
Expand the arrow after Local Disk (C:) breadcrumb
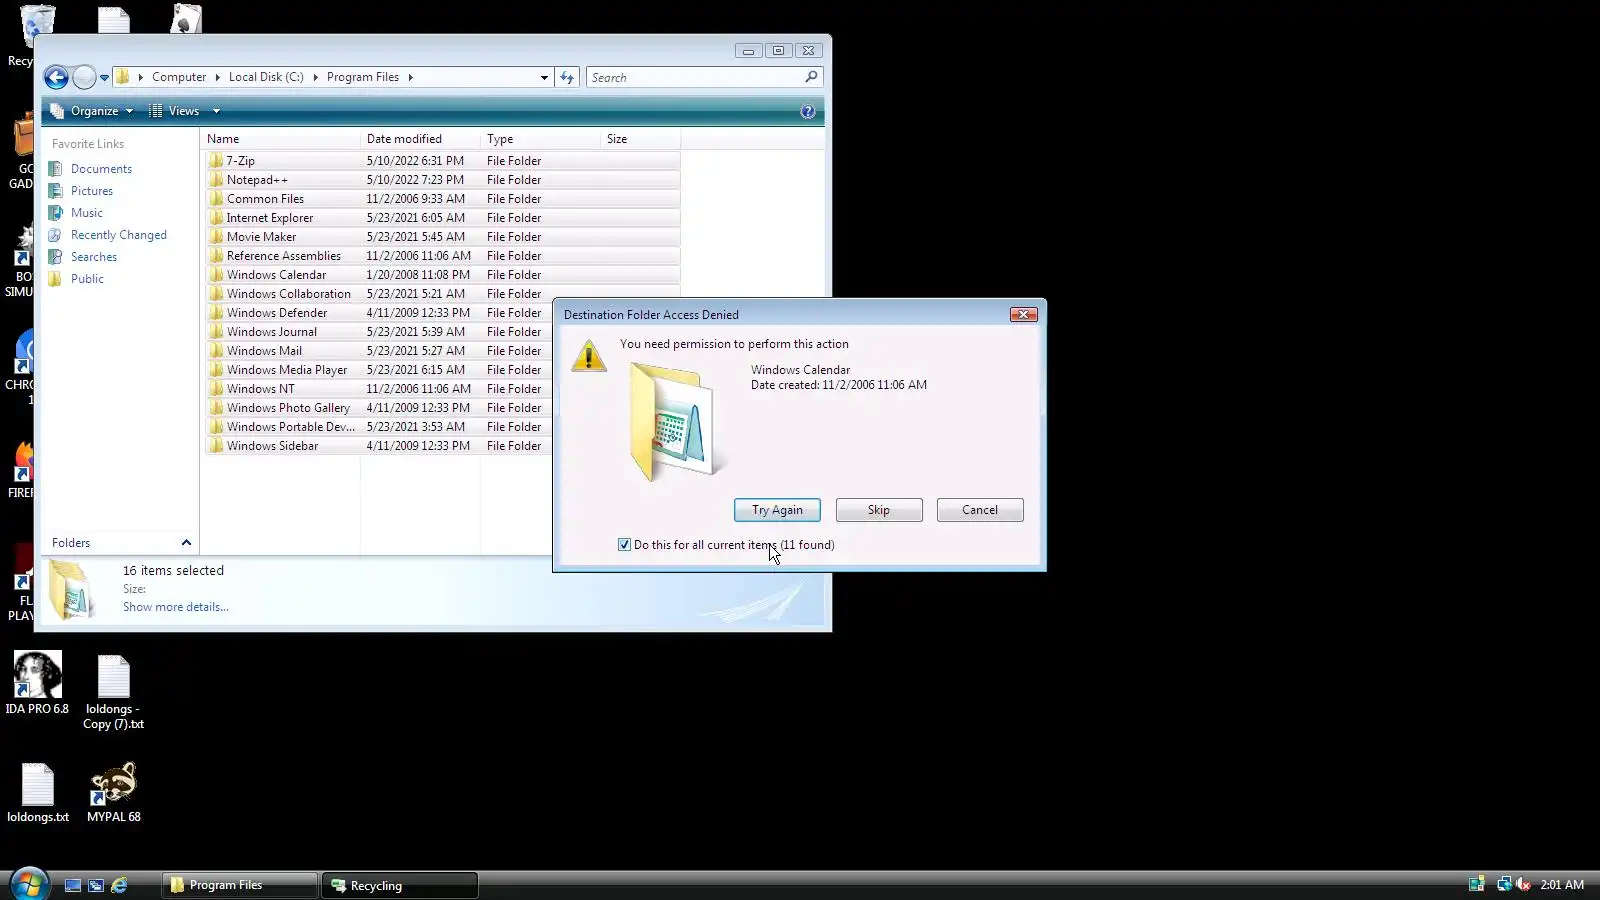315,77
